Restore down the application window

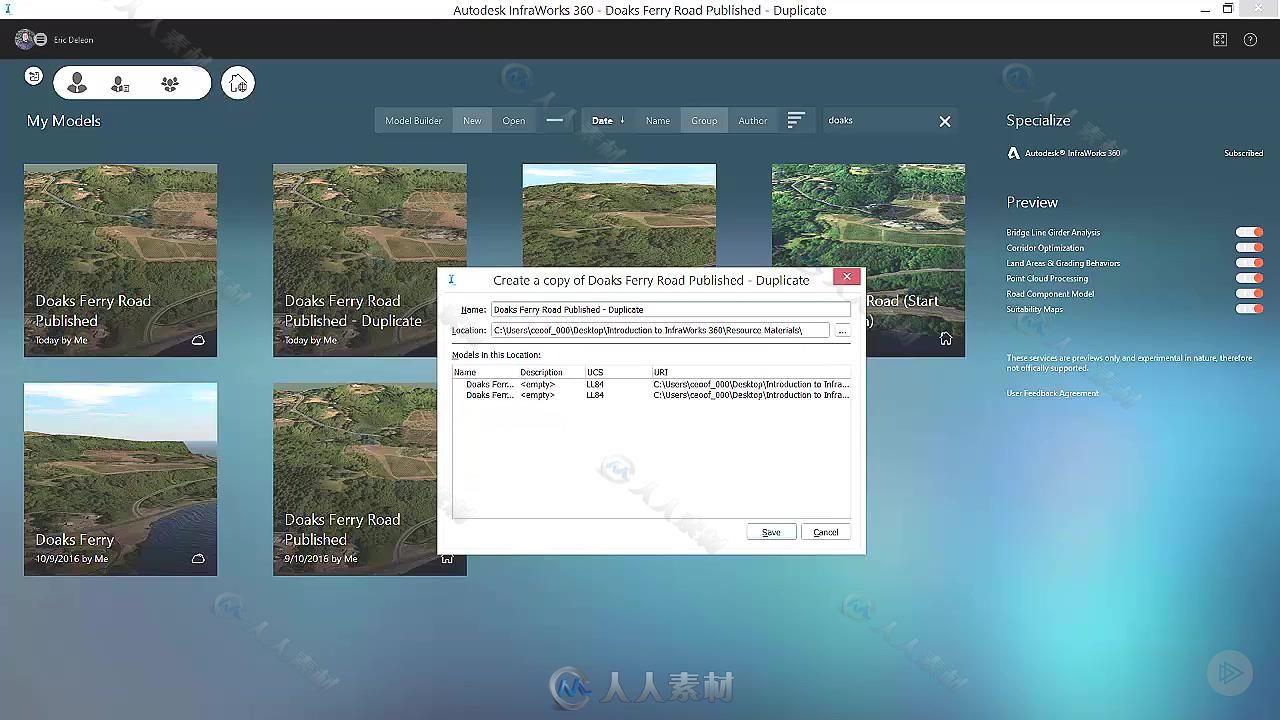(x=1228, y=9)
